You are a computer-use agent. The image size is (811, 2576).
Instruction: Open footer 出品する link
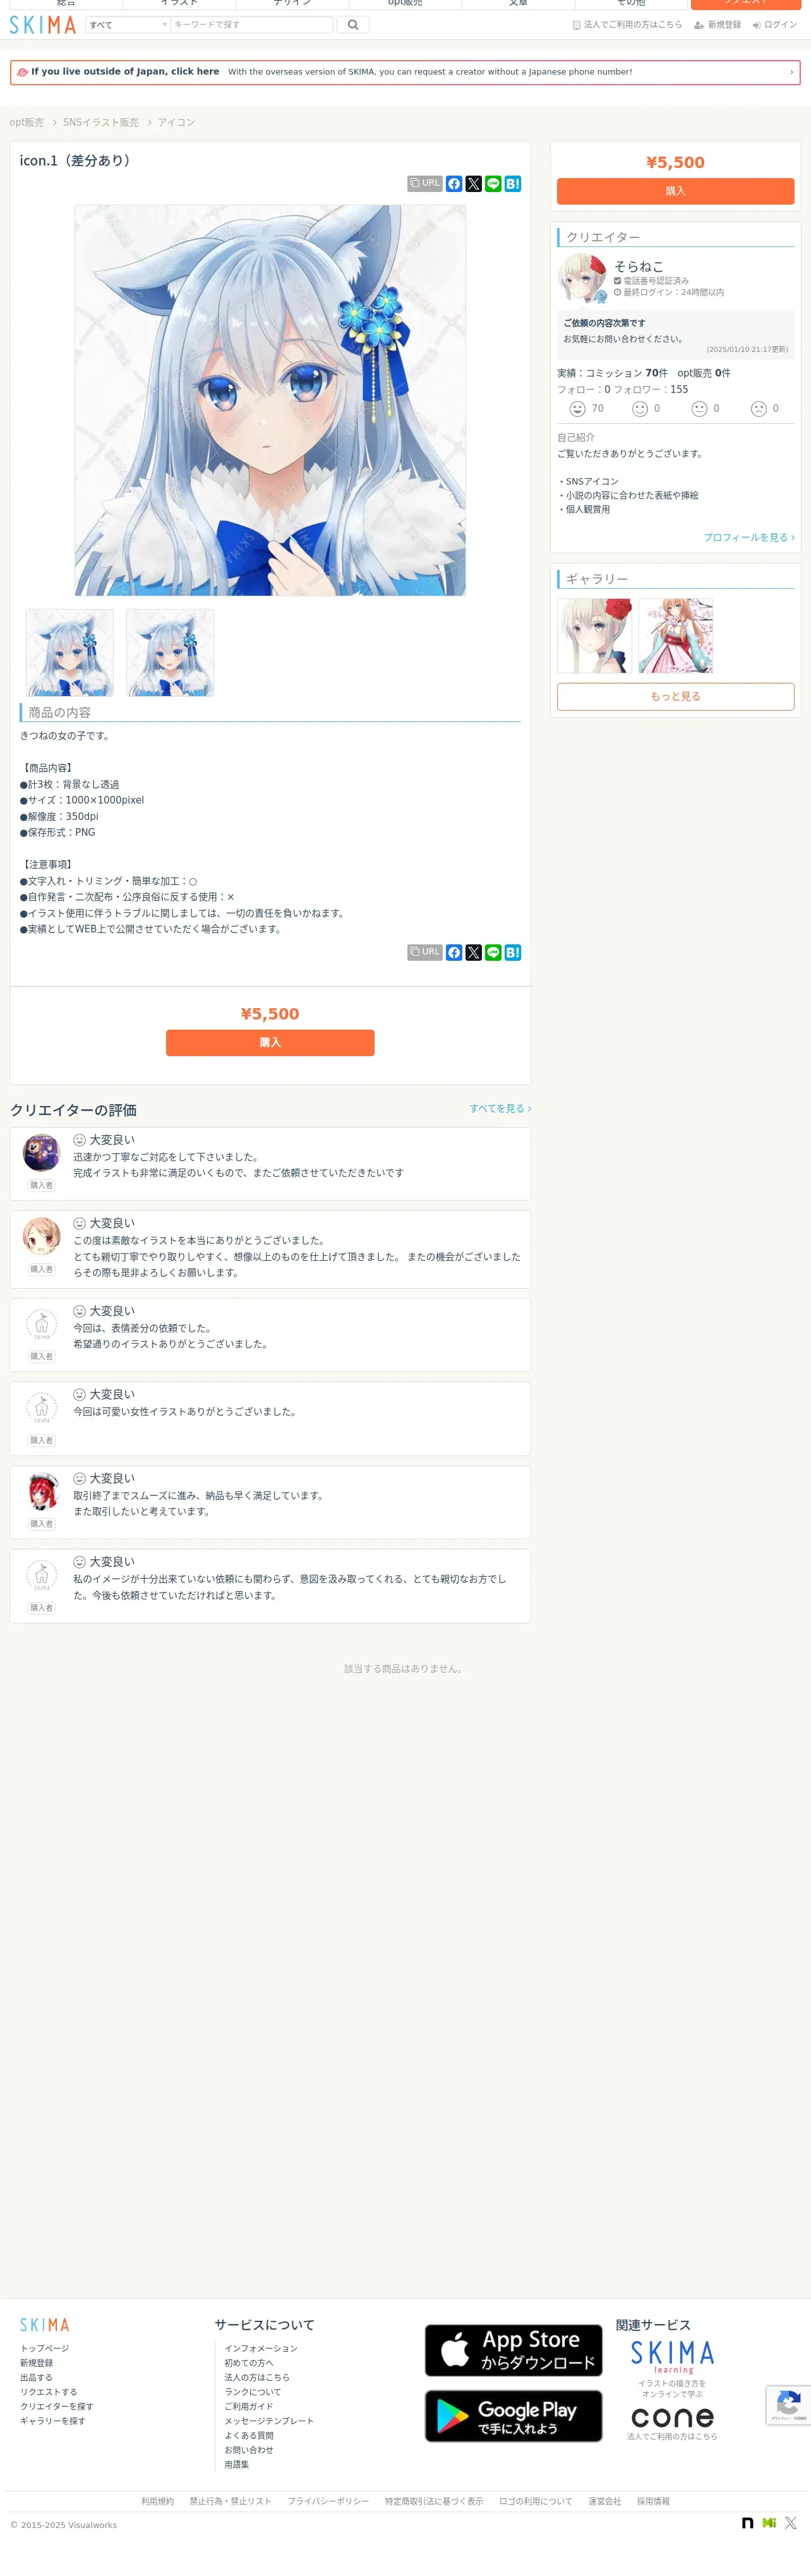(x=36, y=2378)
